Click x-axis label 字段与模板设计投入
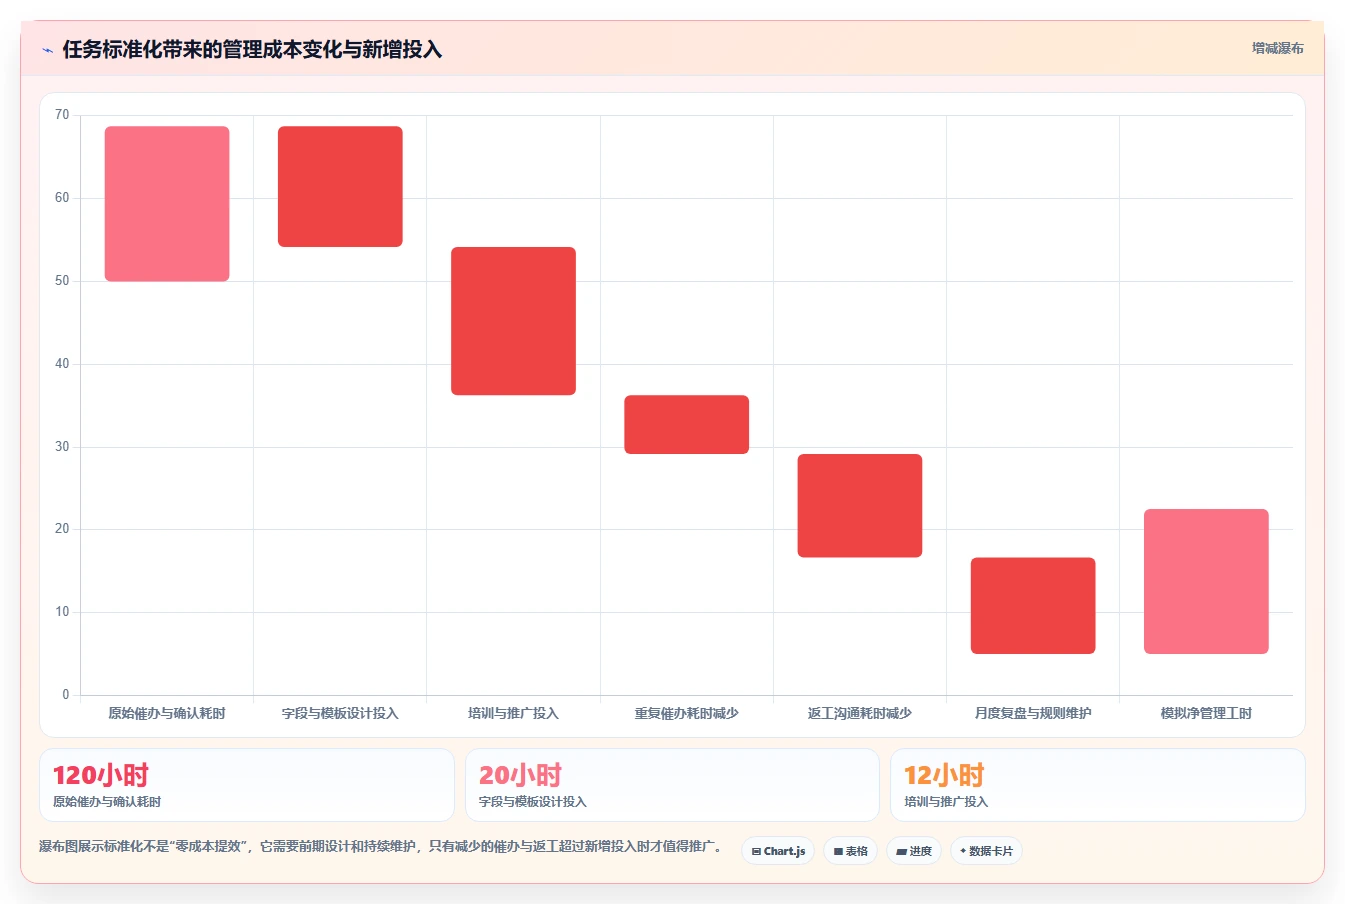The height and width of the screenshot is (904, 1345). pos(340,713)
